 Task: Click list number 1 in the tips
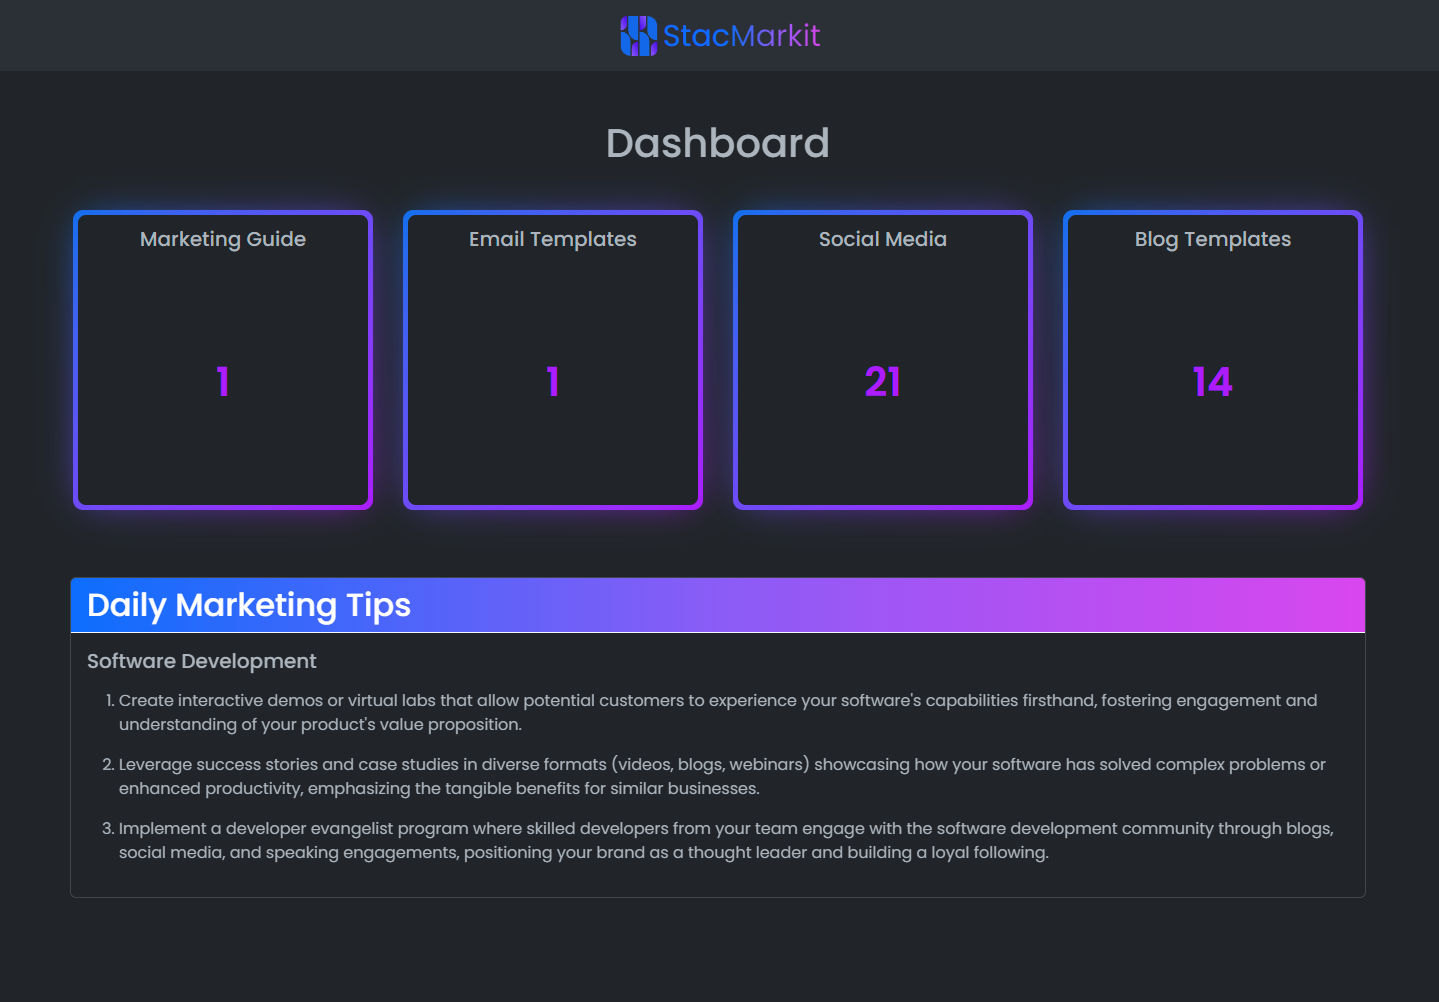(x=109, y=700)
